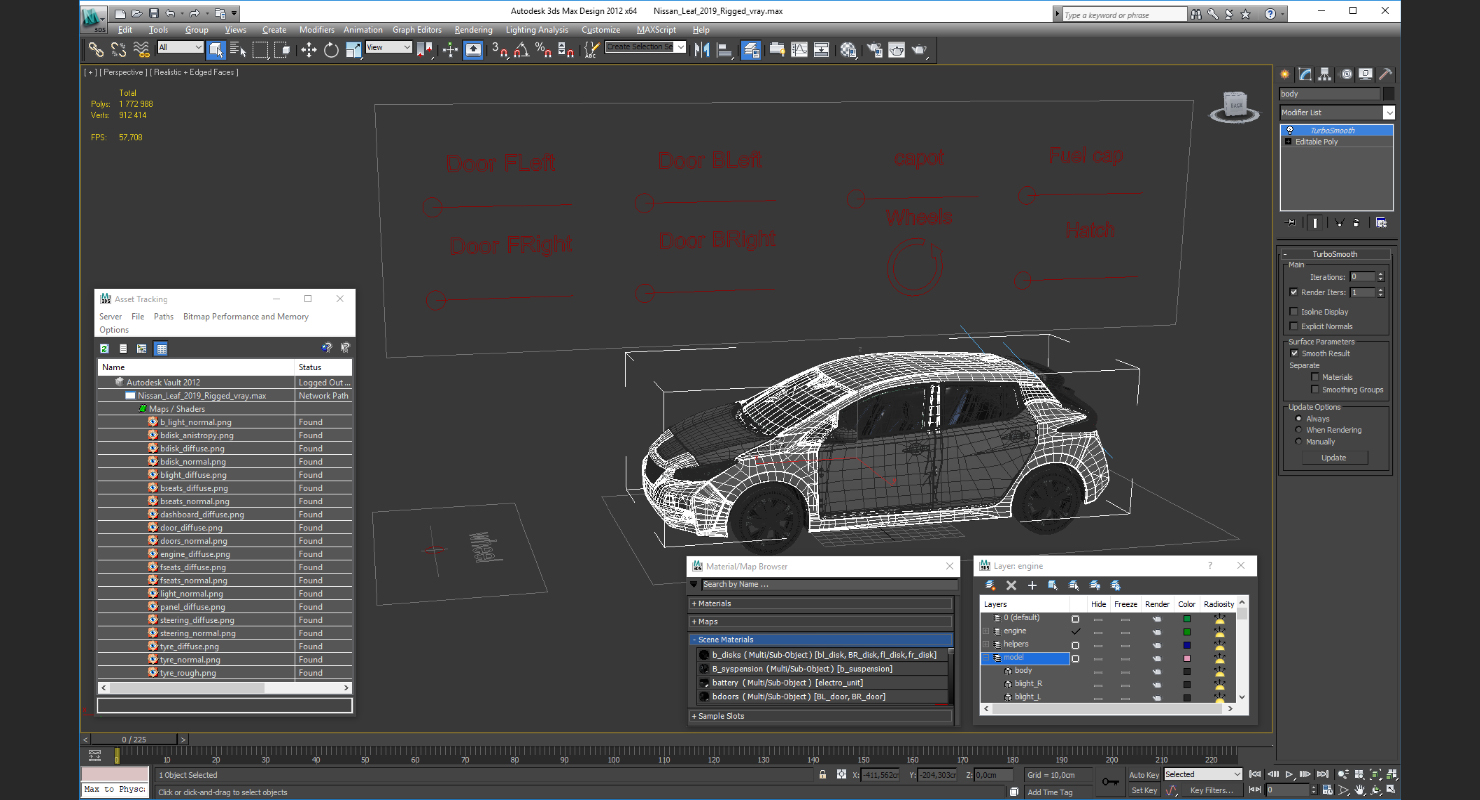Toggle TurboSmooth modifier lightbulb
This screenshot has height=800, width=1480.
(1289, 130)
